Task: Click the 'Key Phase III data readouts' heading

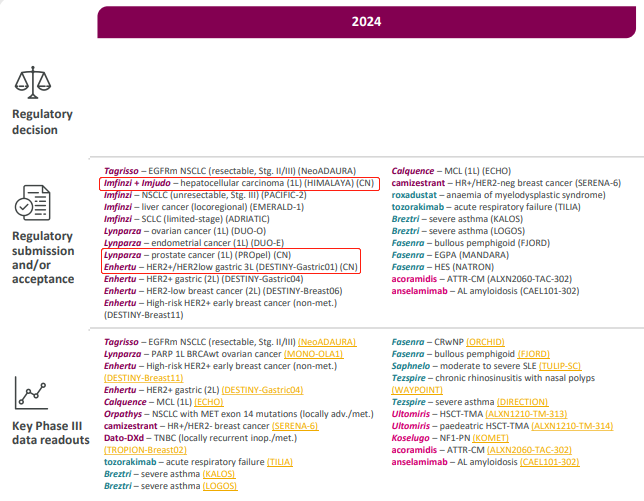Action: tap(51, 433)
